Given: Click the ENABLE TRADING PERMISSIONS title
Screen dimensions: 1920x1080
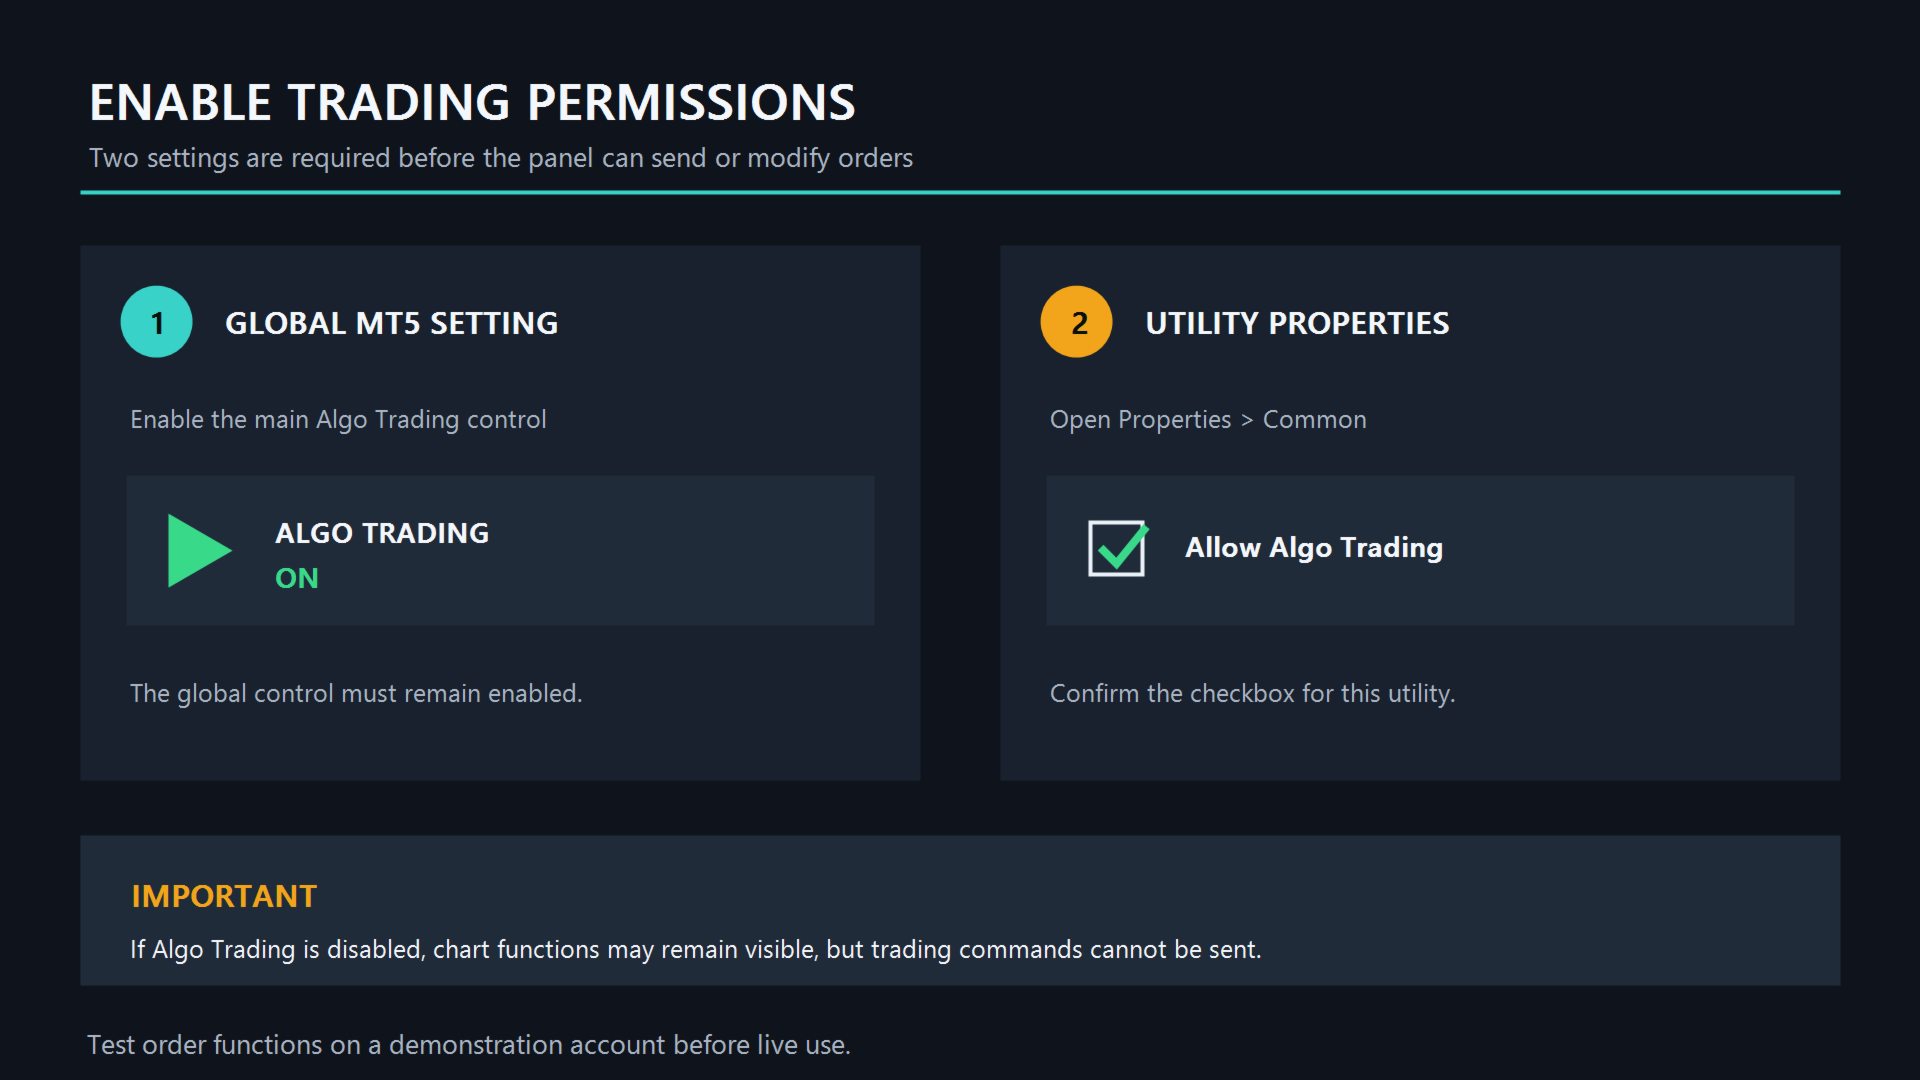Looking at the screenshot, I should (x=472, y=102).
